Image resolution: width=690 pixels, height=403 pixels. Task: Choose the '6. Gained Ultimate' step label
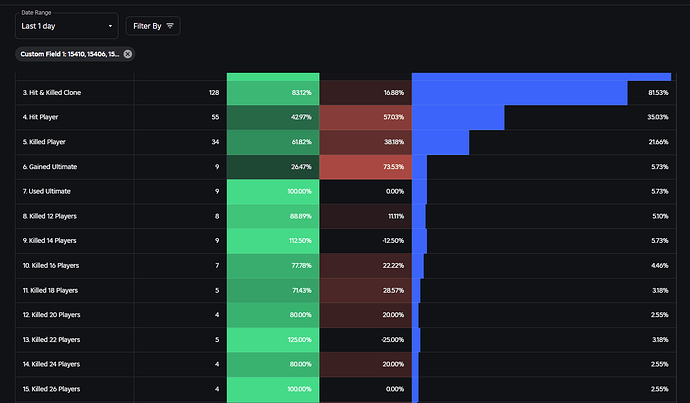click(49, 167)
